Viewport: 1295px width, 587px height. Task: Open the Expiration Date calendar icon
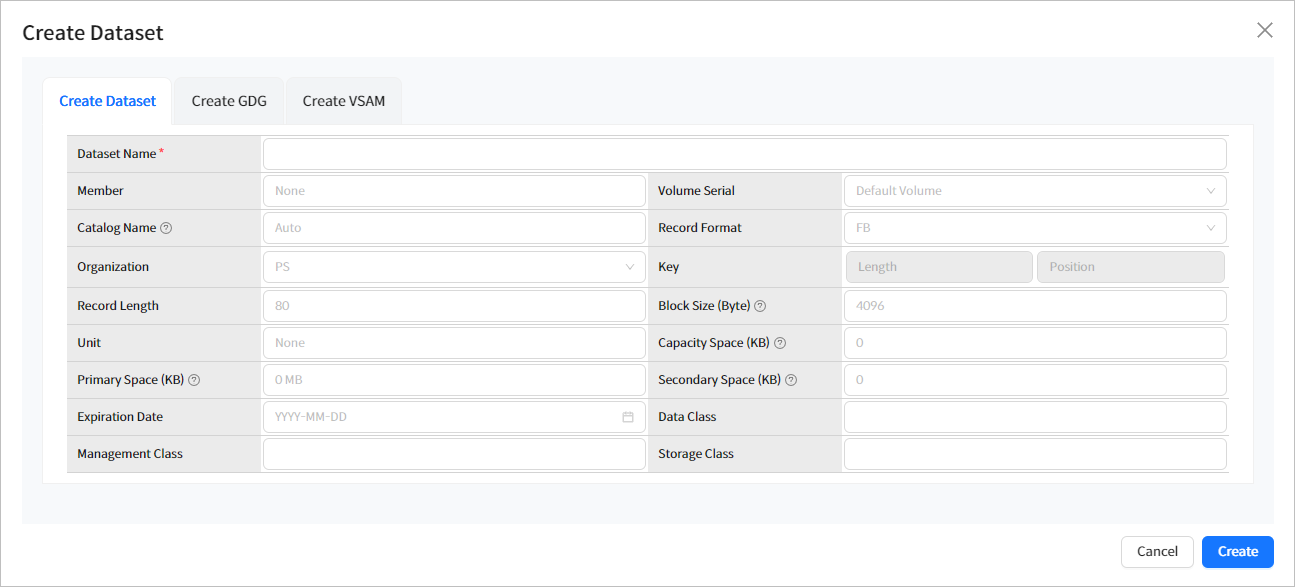tap(630, 416)
